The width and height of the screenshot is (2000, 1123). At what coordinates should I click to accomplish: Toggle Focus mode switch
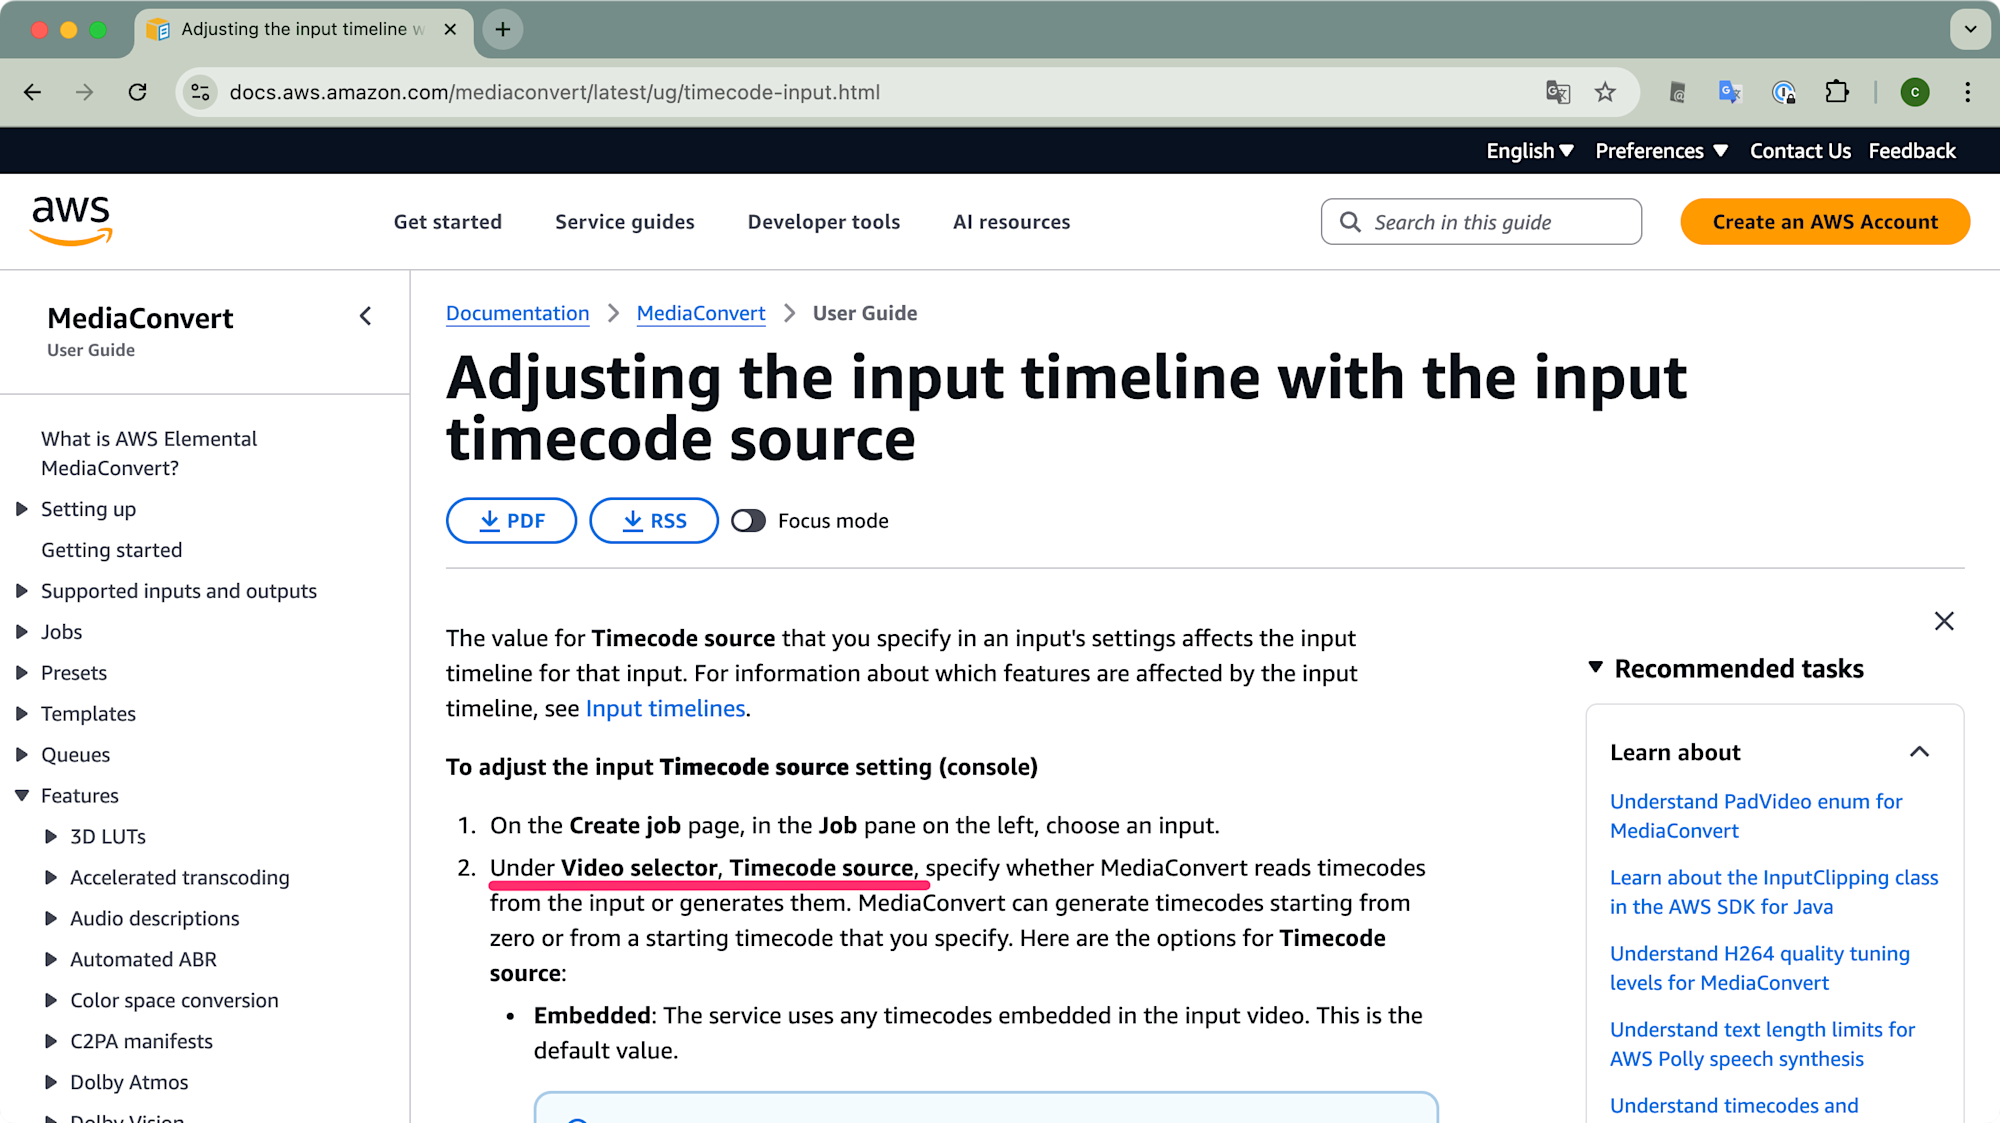[748, 521]
